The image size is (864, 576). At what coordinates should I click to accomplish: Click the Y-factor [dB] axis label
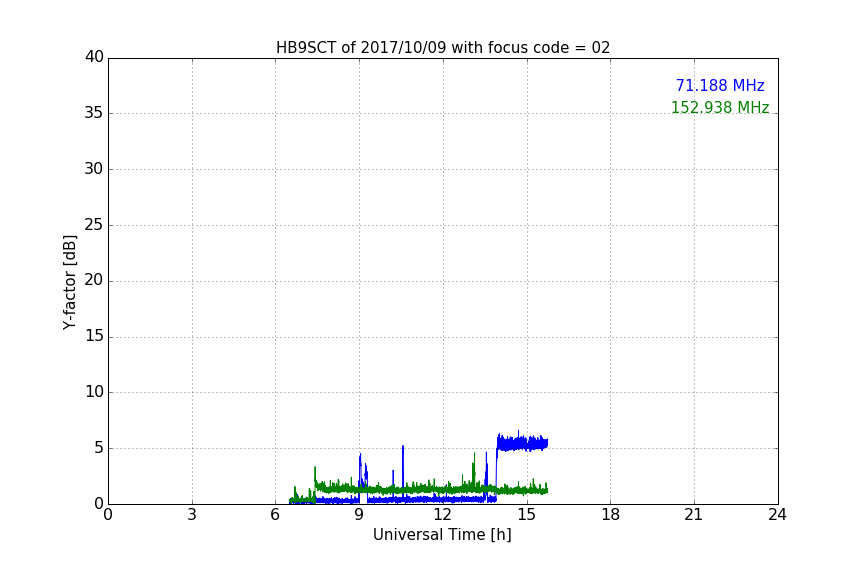tap(69, 282)
